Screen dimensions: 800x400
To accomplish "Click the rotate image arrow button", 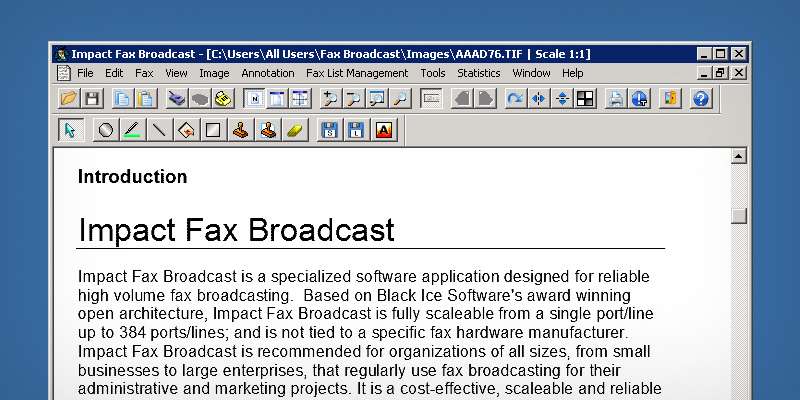I will click(515, 98).
